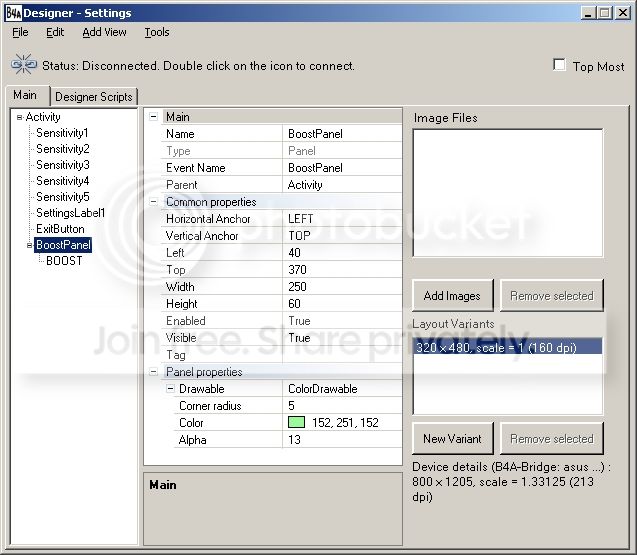Select ExitButton in the view tree

(60, 229)
